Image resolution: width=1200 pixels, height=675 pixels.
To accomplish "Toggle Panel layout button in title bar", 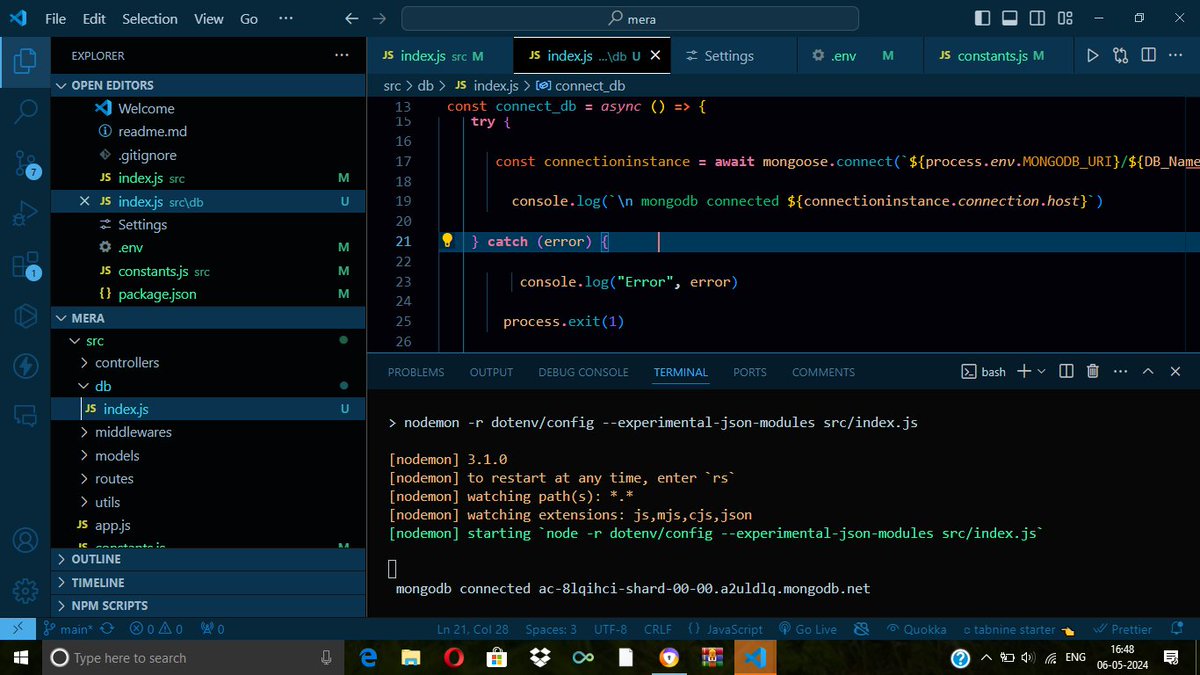I will (1009, 18).
